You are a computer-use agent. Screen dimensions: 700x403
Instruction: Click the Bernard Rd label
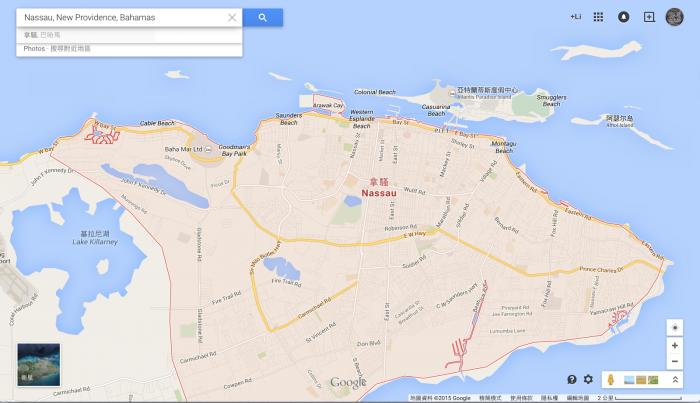coord(506,225)
